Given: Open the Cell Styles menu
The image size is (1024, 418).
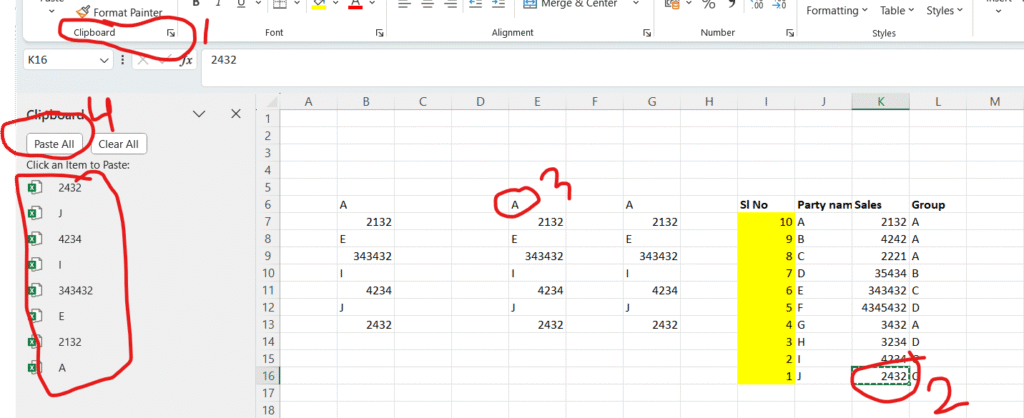Looking at the screenshot, I should click(945, 11).
